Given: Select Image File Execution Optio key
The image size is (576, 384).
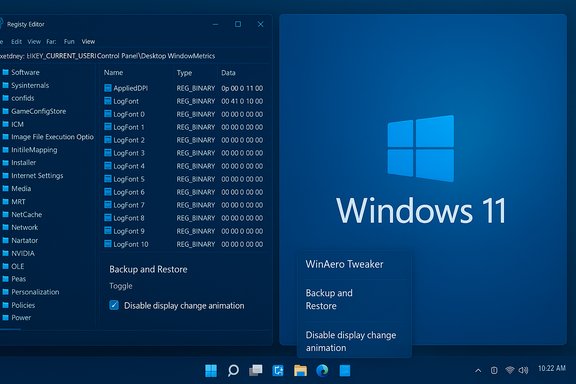Looking at the screenshot, I should [52, 137].
